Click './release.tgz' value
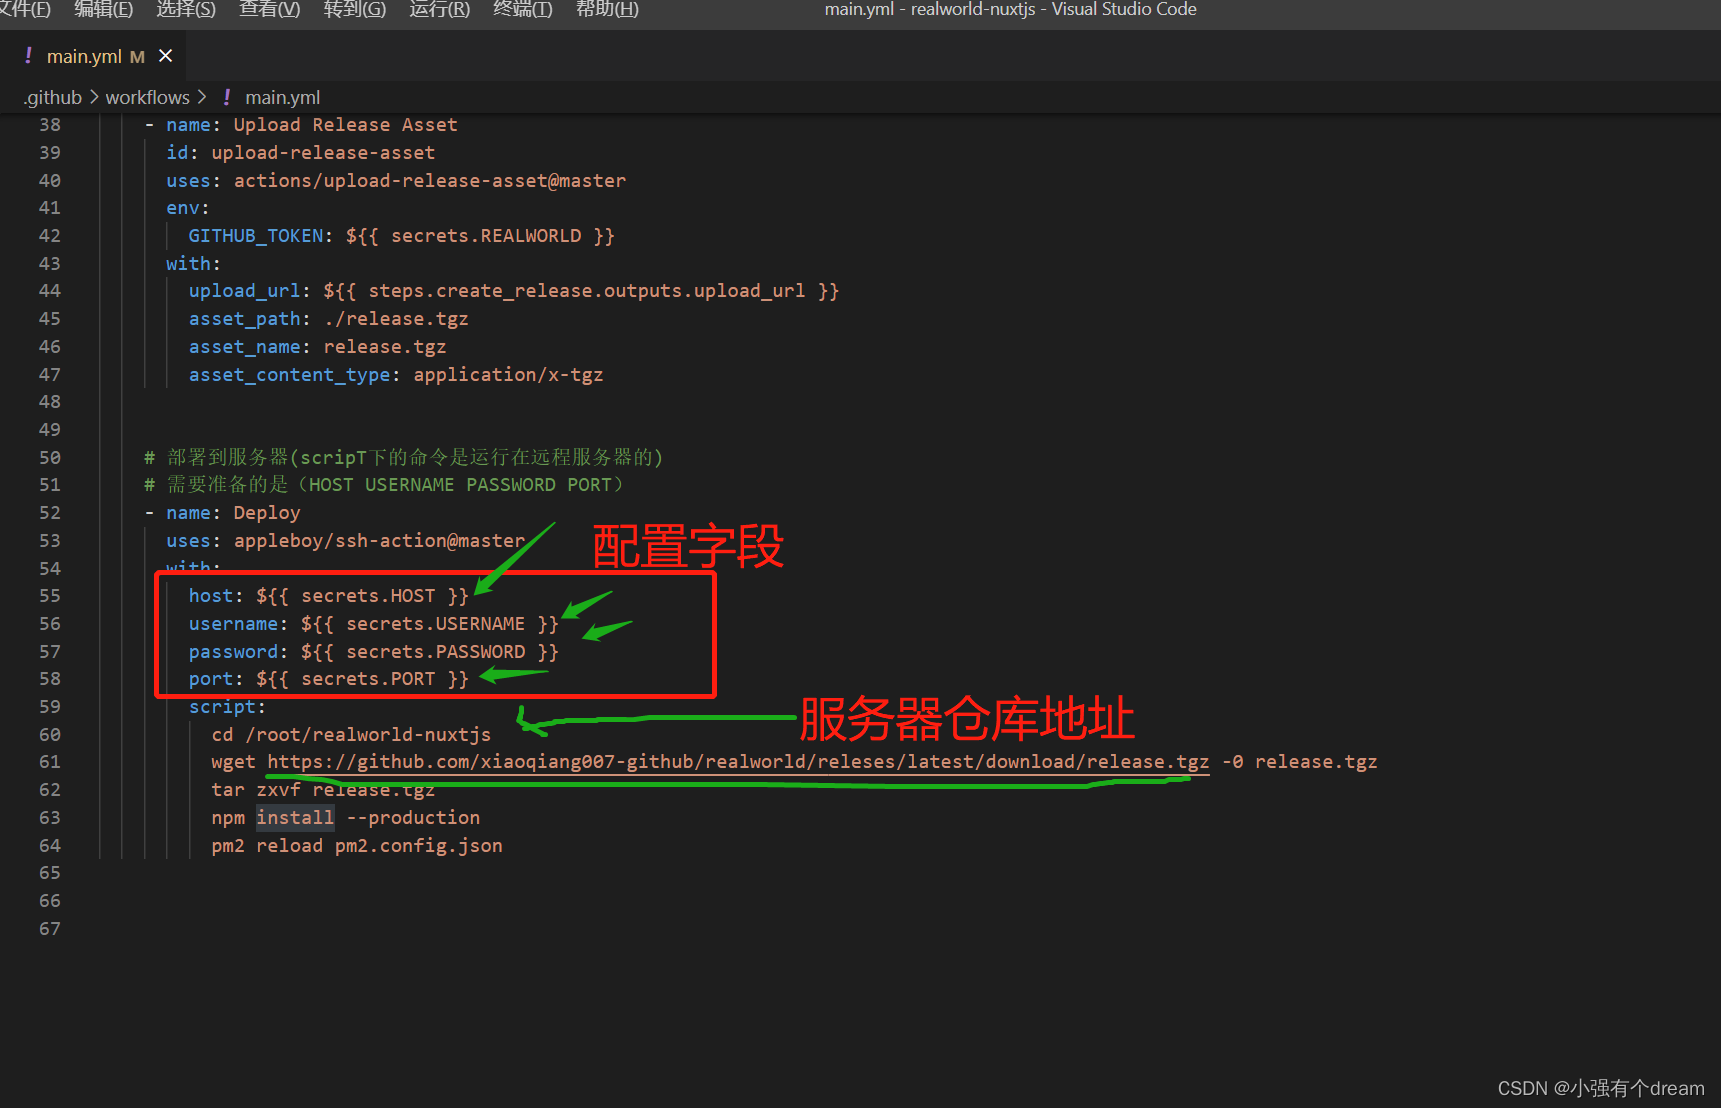Screen dimensions: 1721x1108 pyautogui.click(x=396, y=319)
